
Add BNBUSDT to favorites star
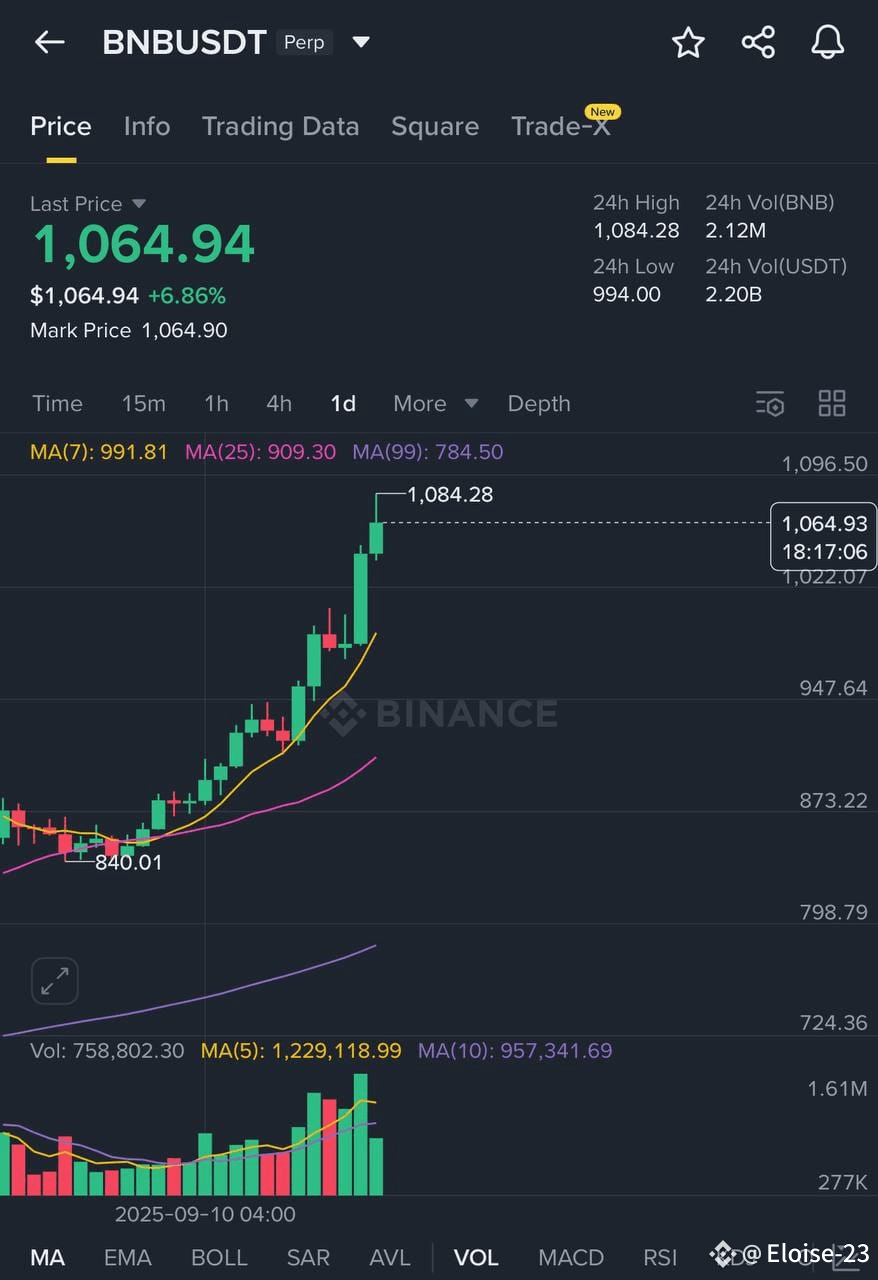point(688,42)
